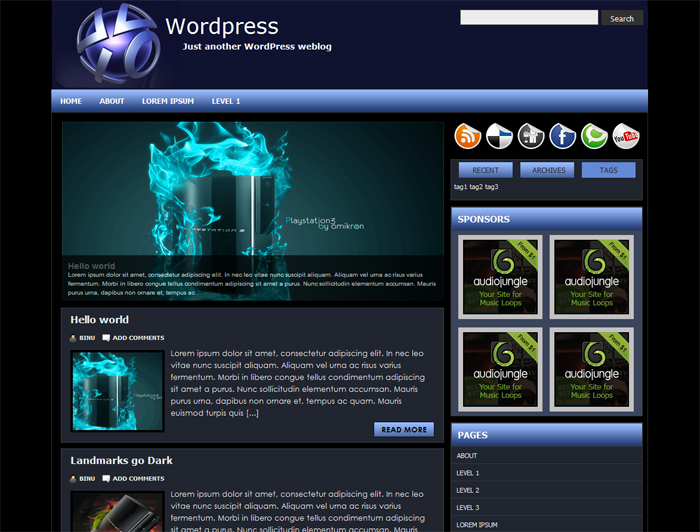The image size is (700, 532).
Task: Click the author icon under Landmarks go Dark
Action: (x=73, y=479)
